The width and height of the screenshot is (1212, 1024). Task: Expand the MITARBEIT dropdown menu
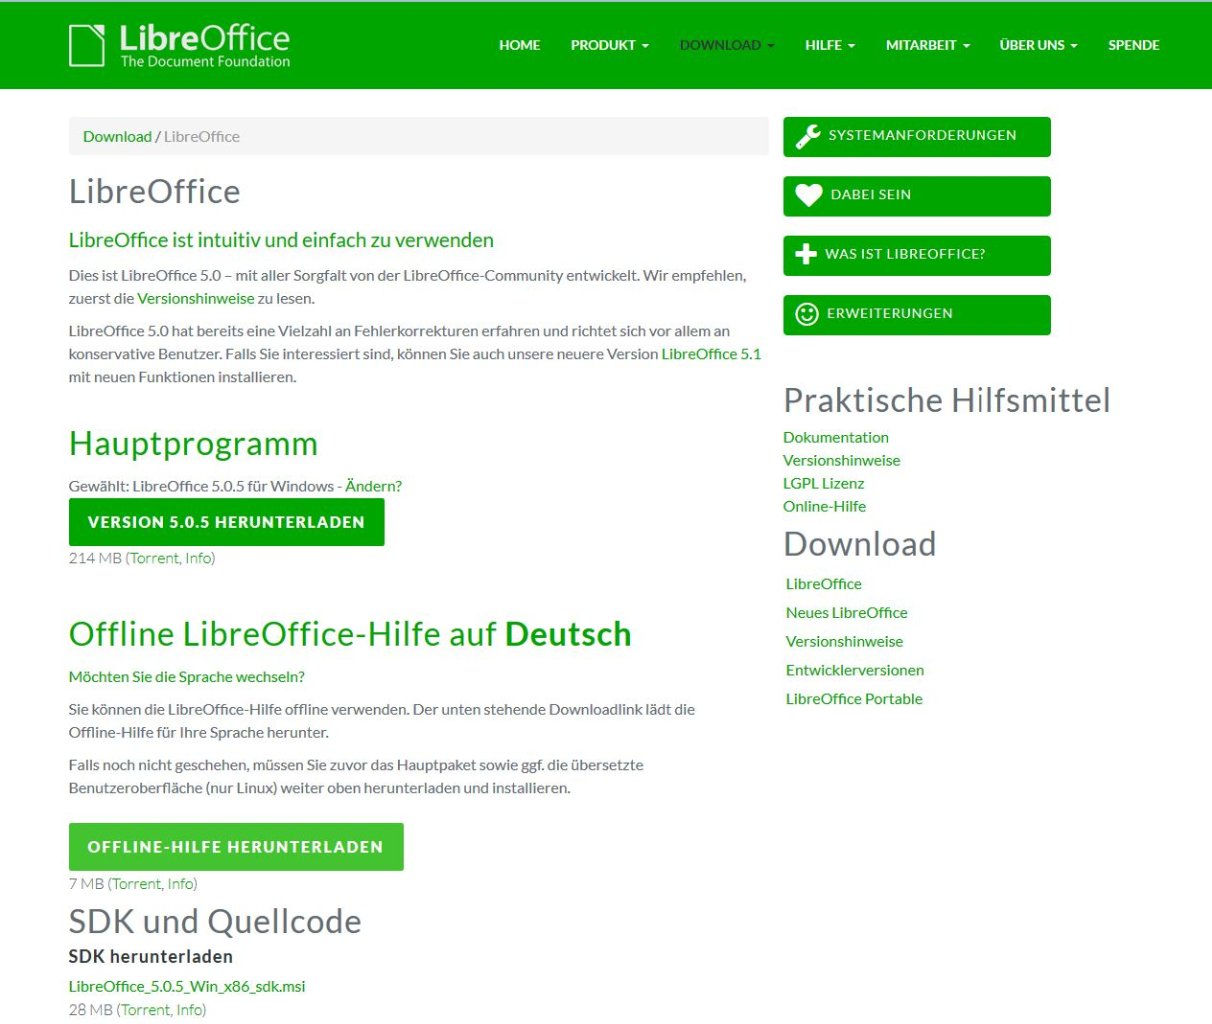[x=928, y=45]
